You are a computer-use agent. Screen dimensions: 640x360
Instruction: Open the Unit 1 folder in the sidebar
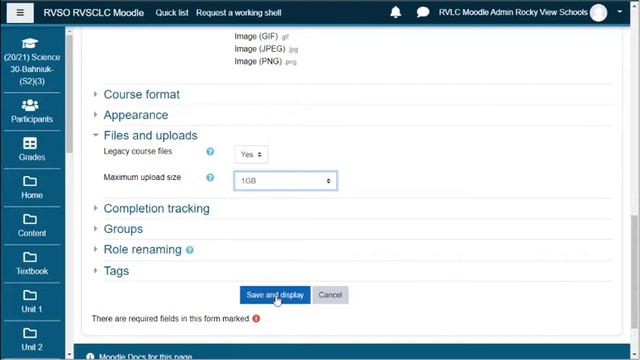coord(32,301)
